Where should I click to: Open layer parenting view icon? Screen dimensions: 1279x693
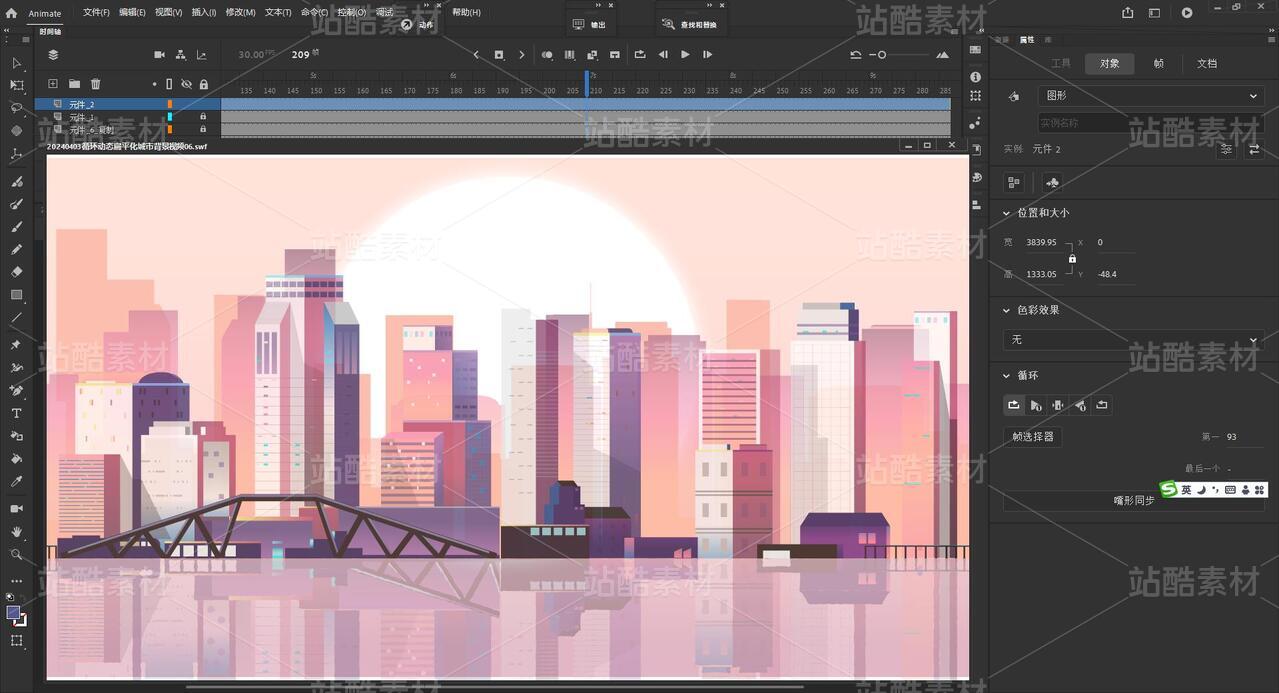[x=180, y=54]
